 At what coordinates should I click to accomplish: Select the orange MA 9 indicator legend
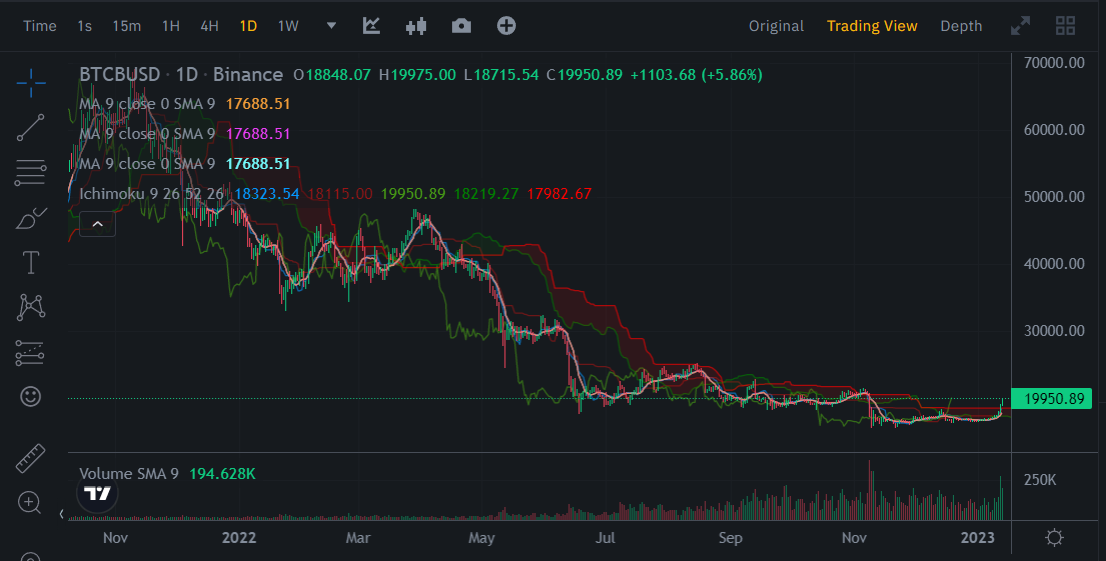185,104
